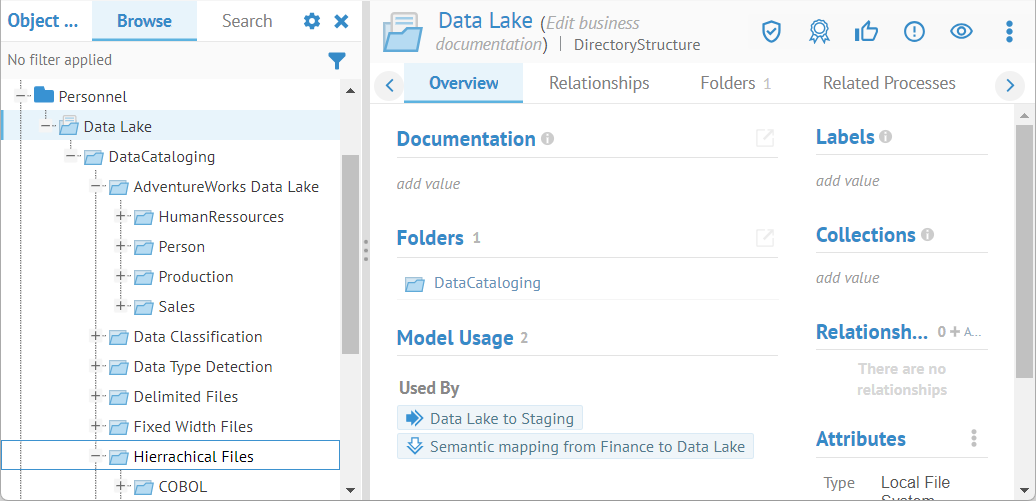Close the object browser panel
The width and height of the screenshot is (1036, 501).
pyautogui.click(x=341, y=21)
